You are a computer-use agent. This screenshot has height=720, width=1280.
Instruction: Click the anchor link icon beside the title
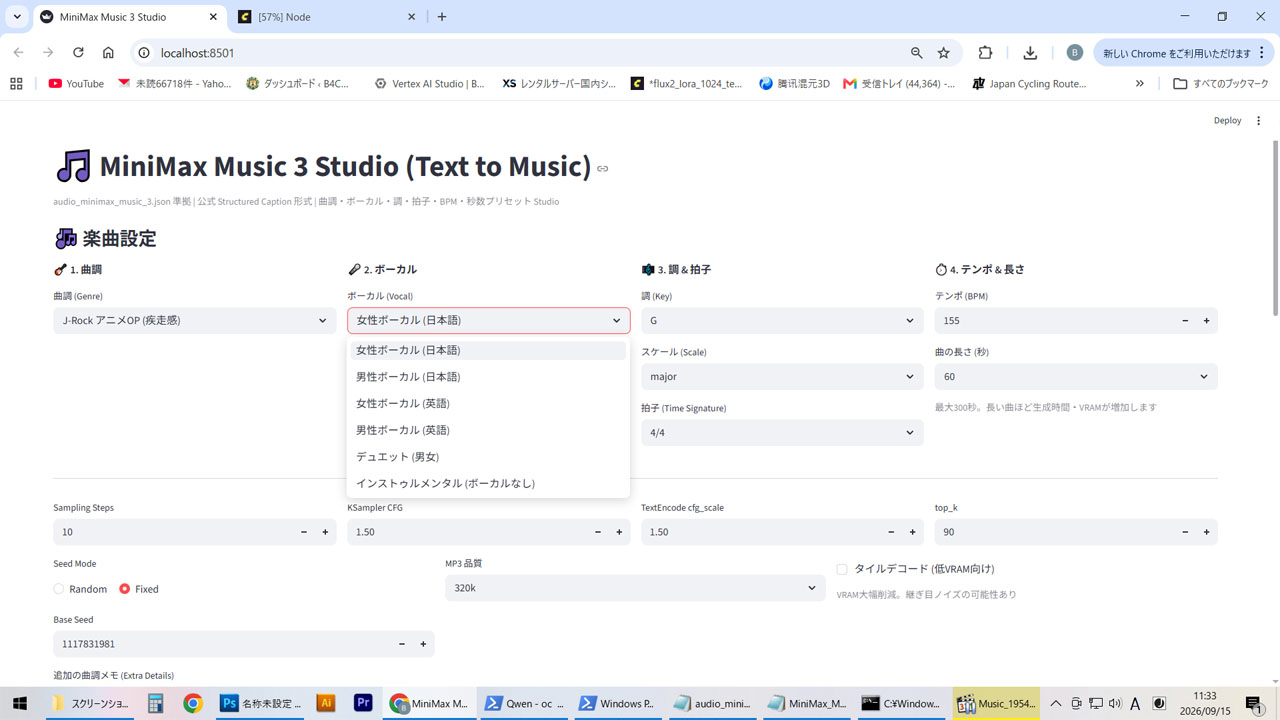point(602,168)
